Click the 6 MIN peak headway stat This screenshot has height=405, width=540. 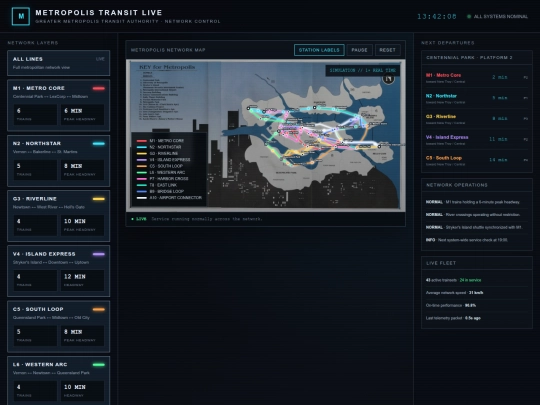(x=82, y=114)
